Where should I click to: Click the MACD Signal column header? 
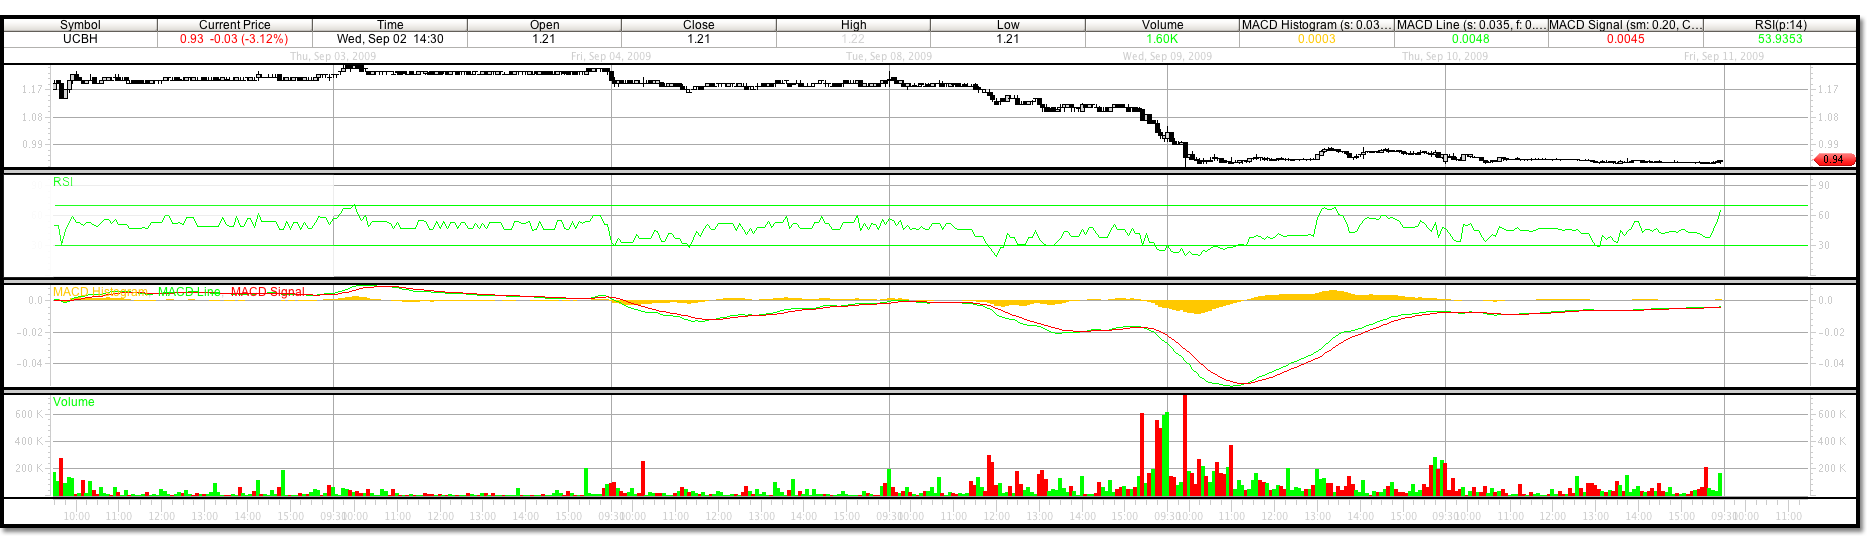point(1625,25)
